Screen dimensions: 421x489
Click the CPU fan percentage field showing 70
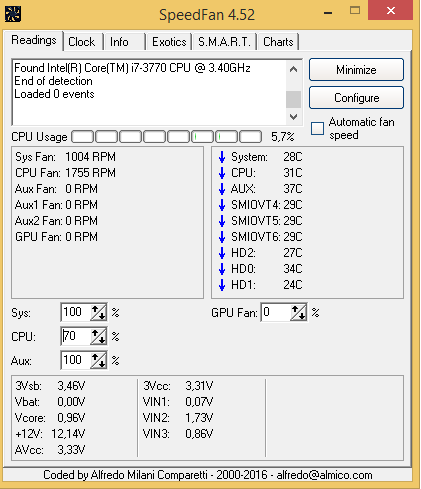76,336
